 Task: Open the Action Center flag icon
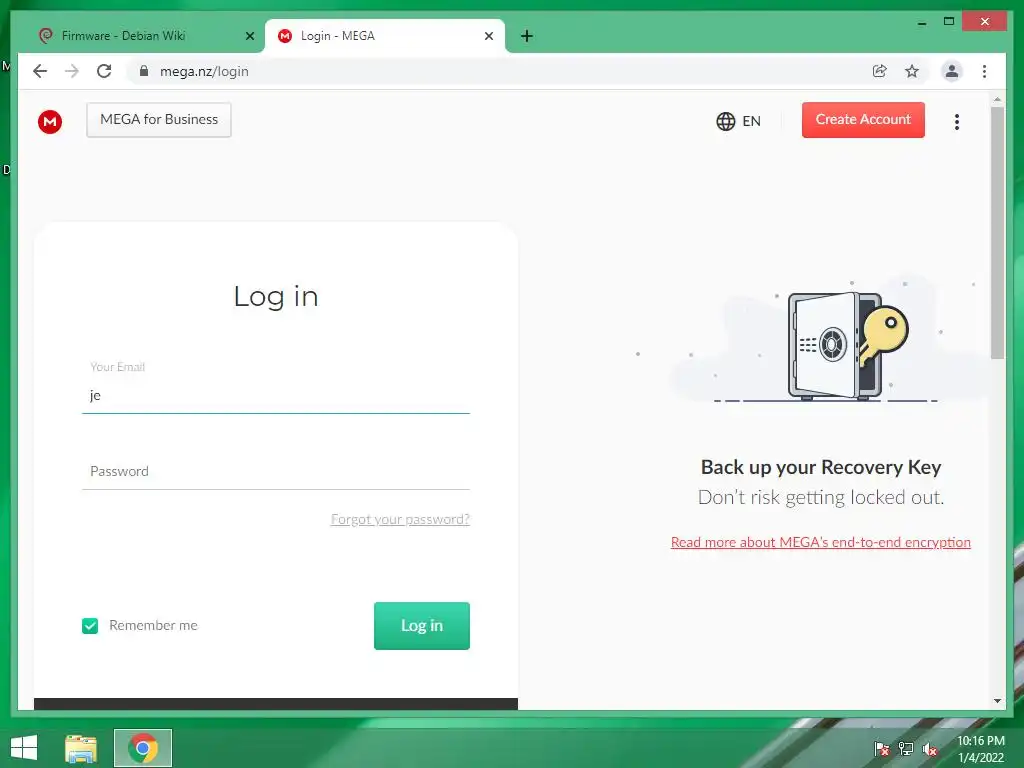pyautogui.click(x=882, y=749)
